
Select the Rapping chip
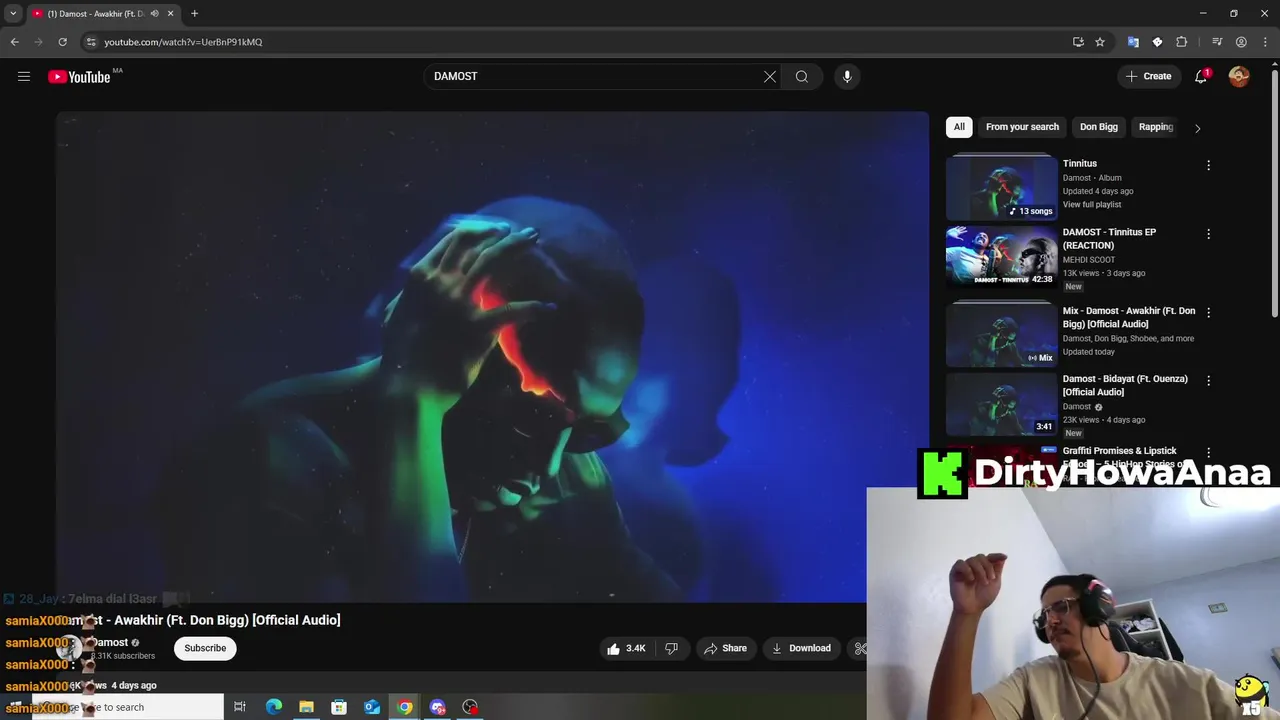coord(1156,127)
